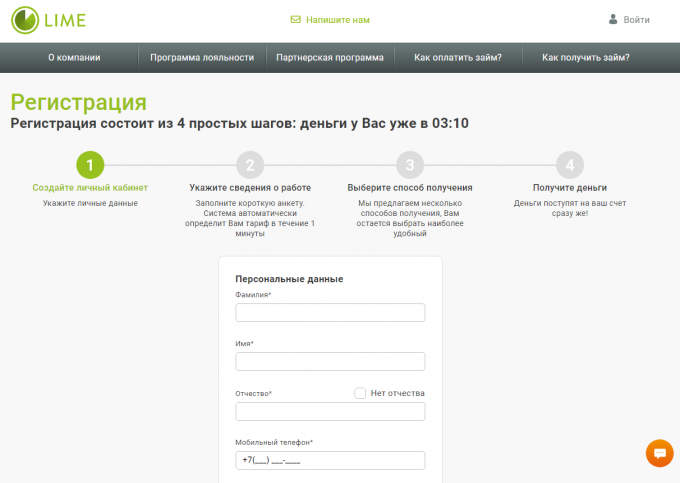The height and width of the screenshot is (483, 680).
Task: Focus the Фамилия input field
Action: point(330,313)
